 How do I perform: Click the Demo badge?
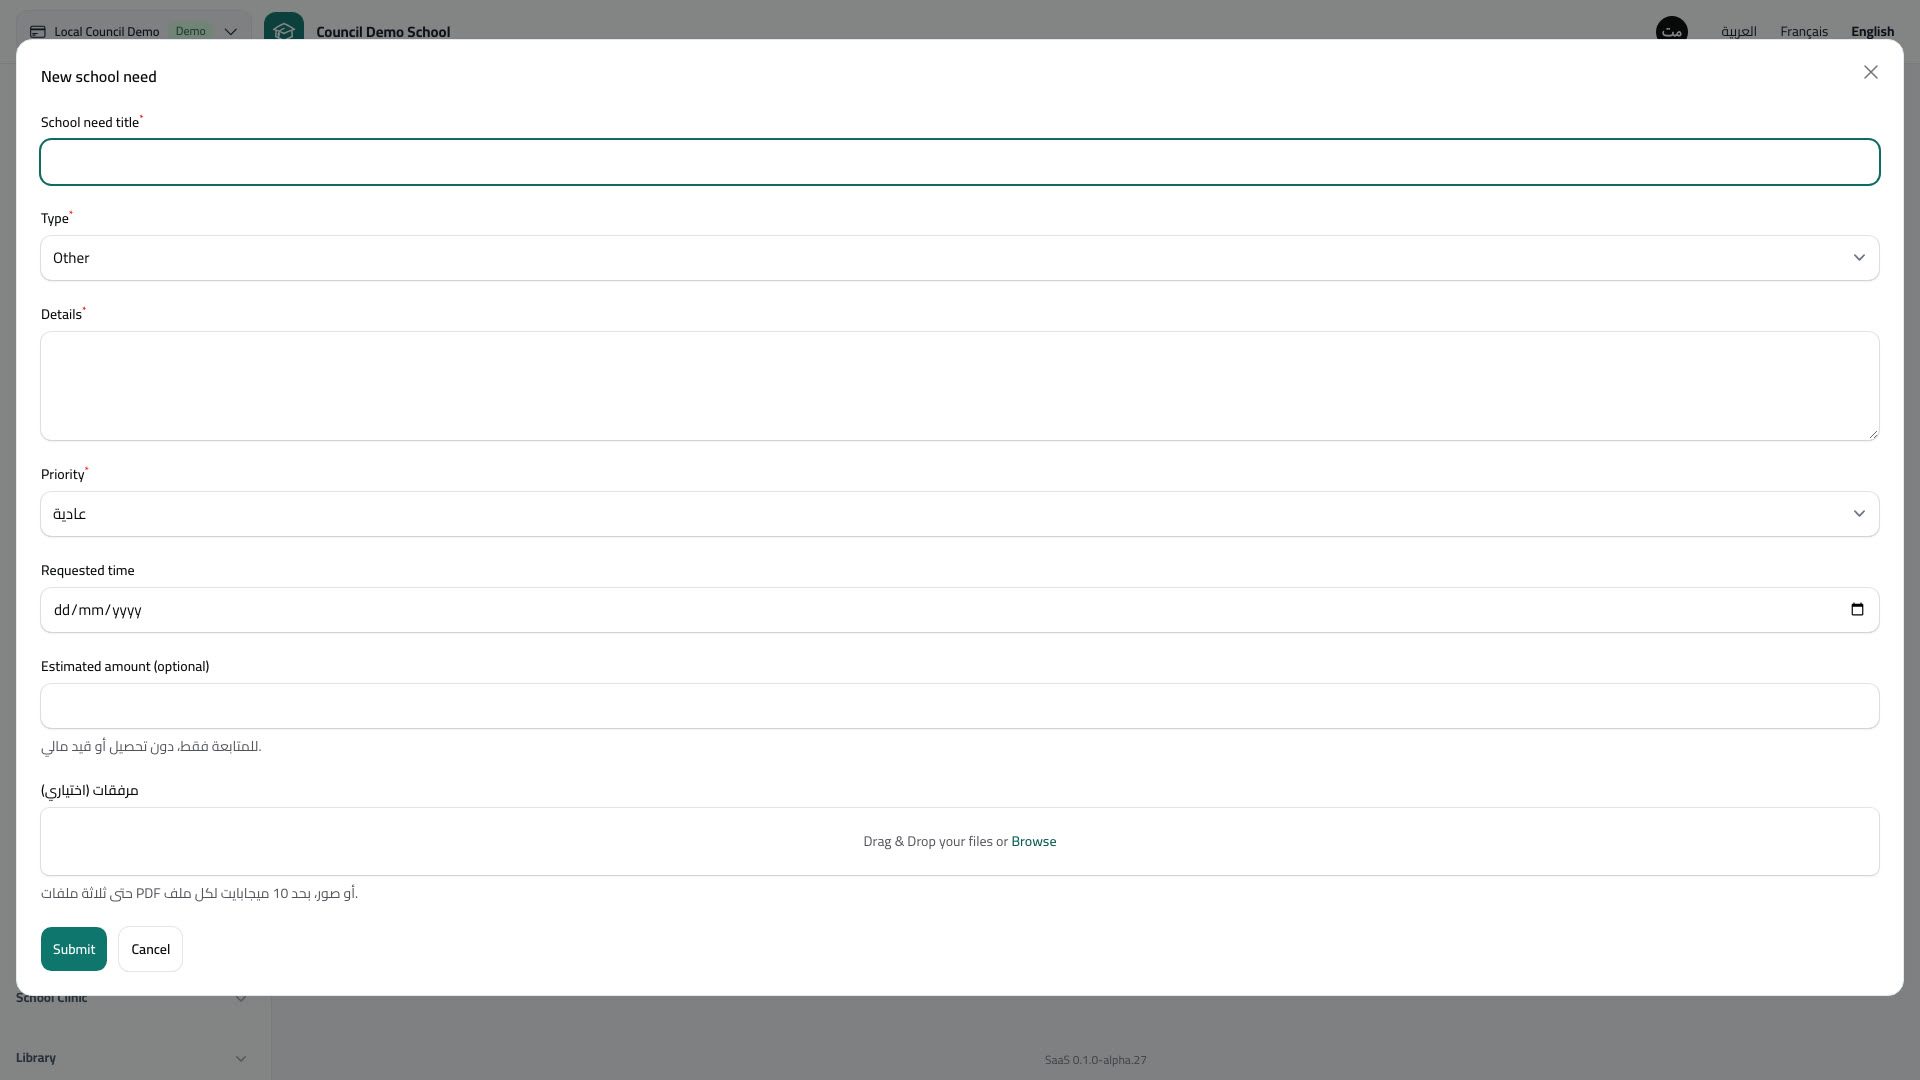190,31
